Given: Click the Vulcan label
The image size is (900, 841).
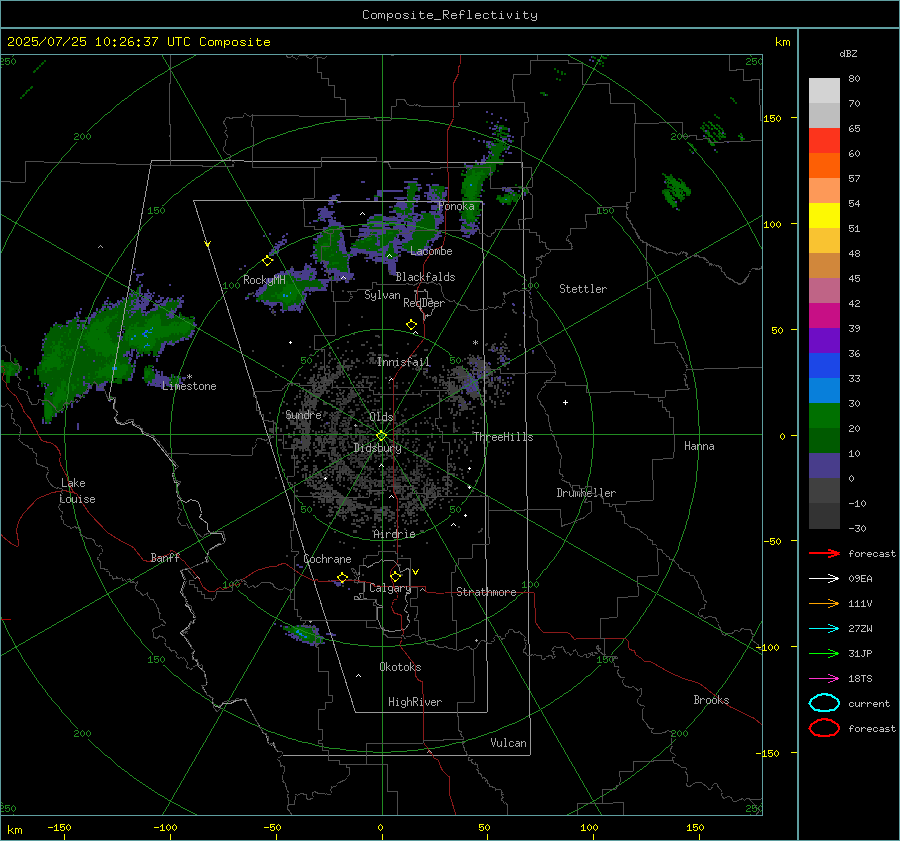Looking at the screenshot, I should (x=508, y=743).
